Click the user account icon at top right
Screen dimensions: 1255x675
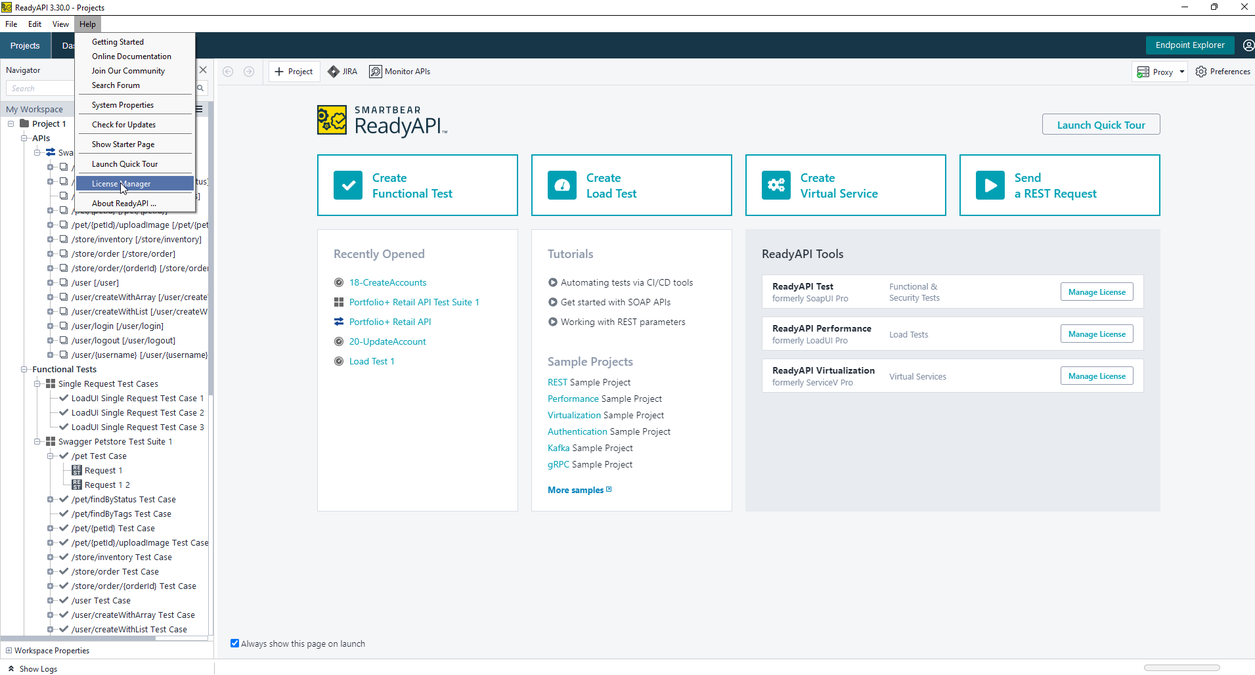(1248, 45)
